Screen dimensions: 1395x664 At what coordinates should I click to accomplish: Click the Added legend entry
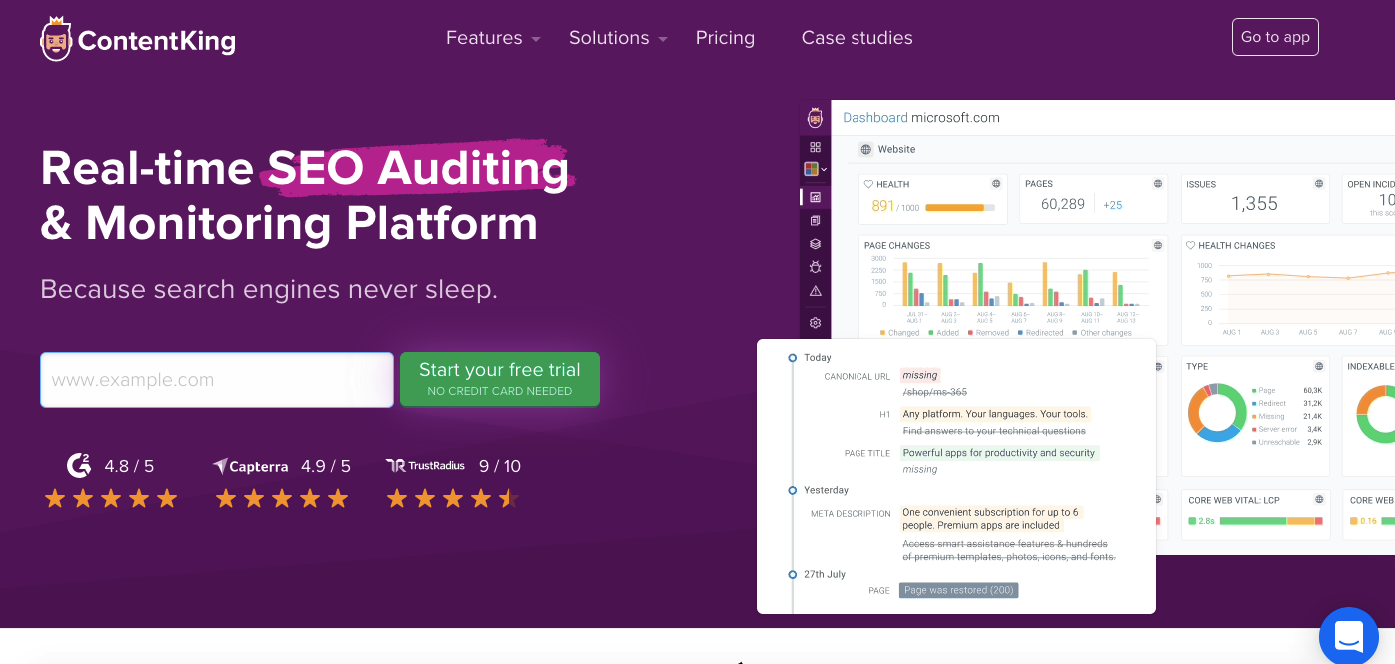pyautogui.click(x=944, y=333)
